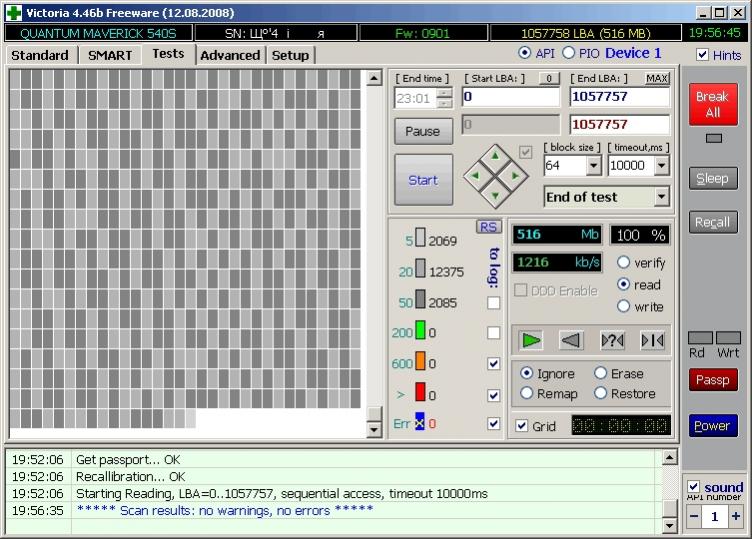Open the Advanced tab
The image size is (752, 539).
coord(230,55)
